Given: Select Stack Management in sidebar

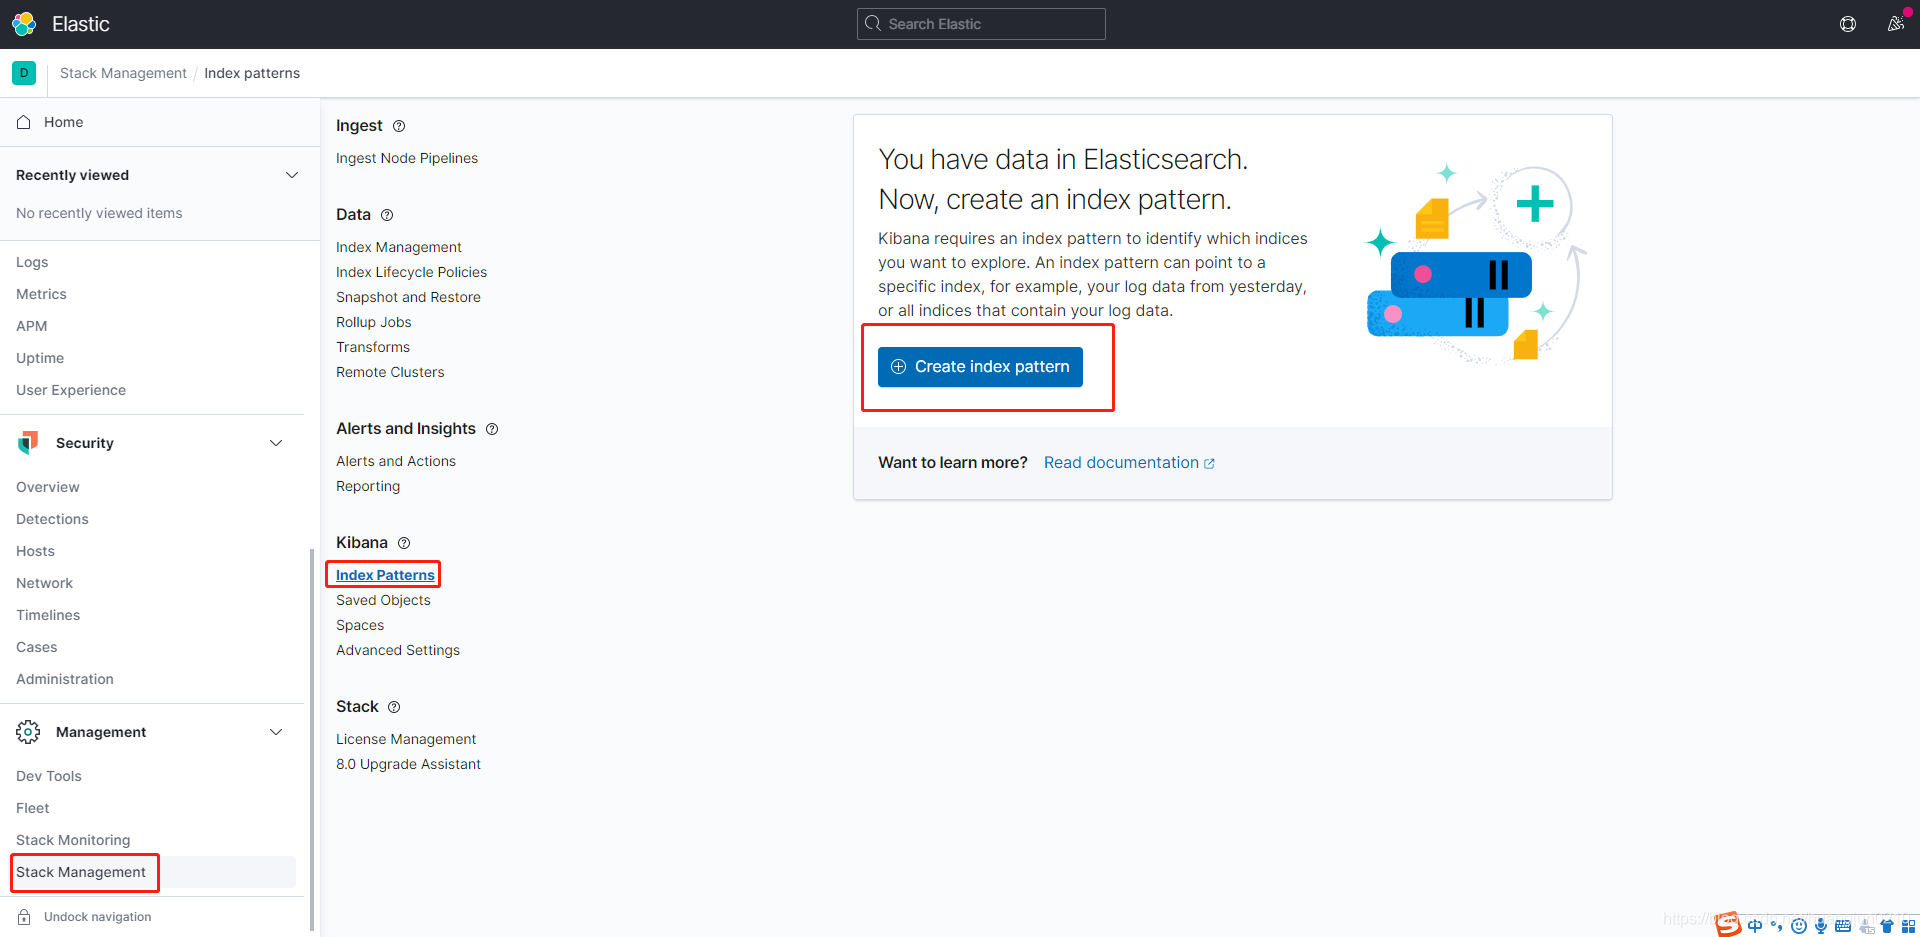Looking at the screenshot, I should 81,872.
